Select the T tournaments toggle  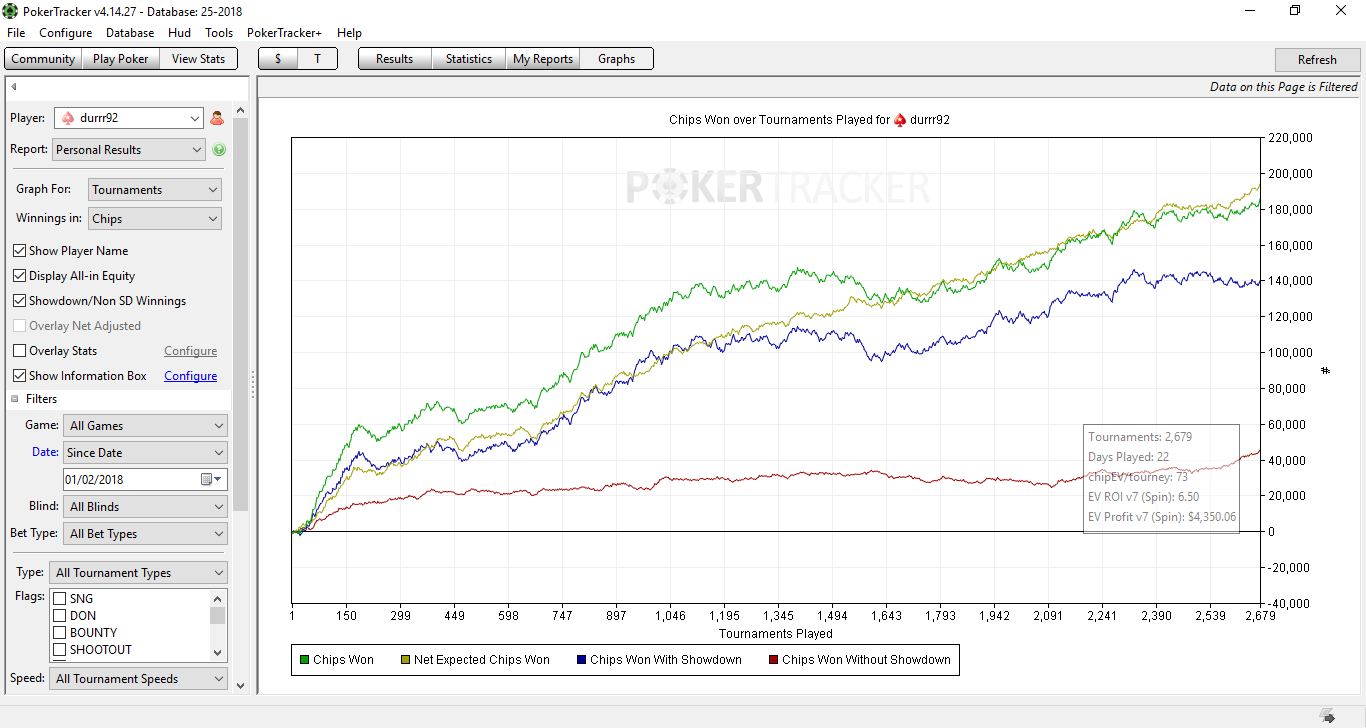point(317,59)
